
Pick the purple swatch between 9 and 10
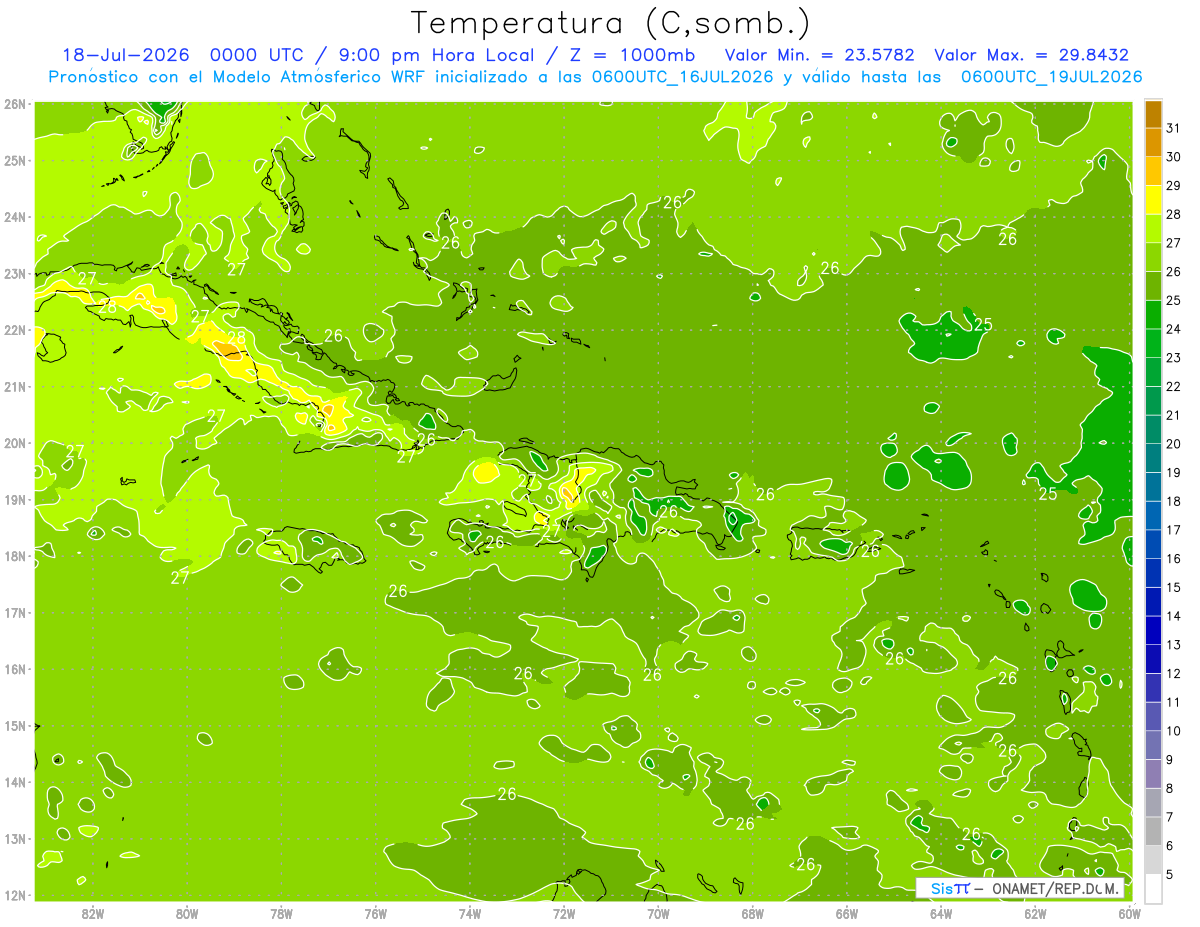click(x=1153, y=745)
